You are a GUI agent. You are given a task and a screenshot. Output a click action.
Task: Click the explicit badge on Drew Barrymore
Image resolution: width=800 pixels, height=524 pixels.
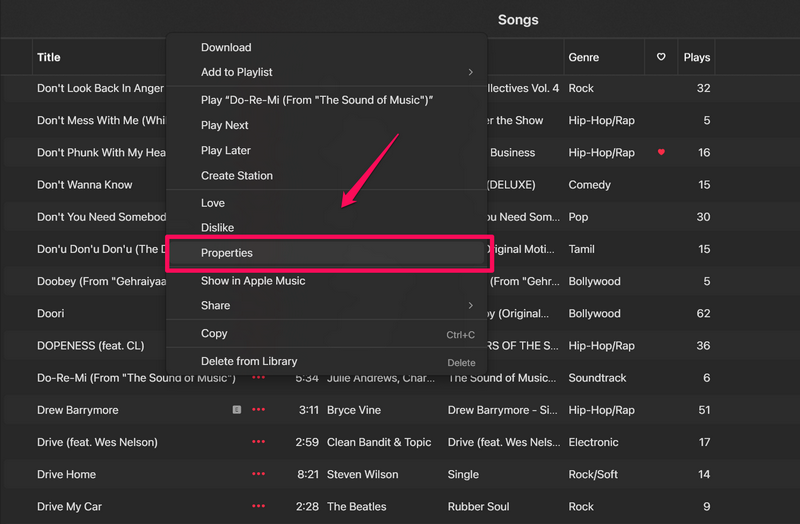[236, 410]
